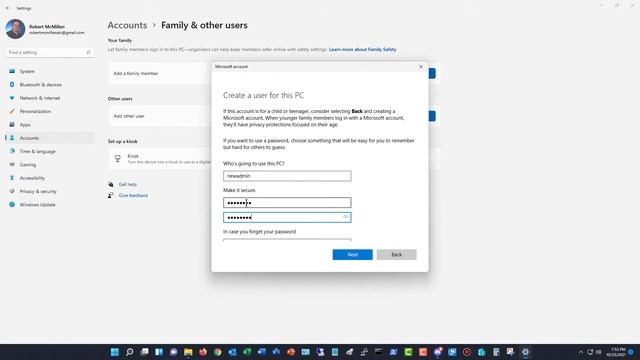The image size is (640, 360).
Task: Open Network & internet category
Action: click(50, 98)
